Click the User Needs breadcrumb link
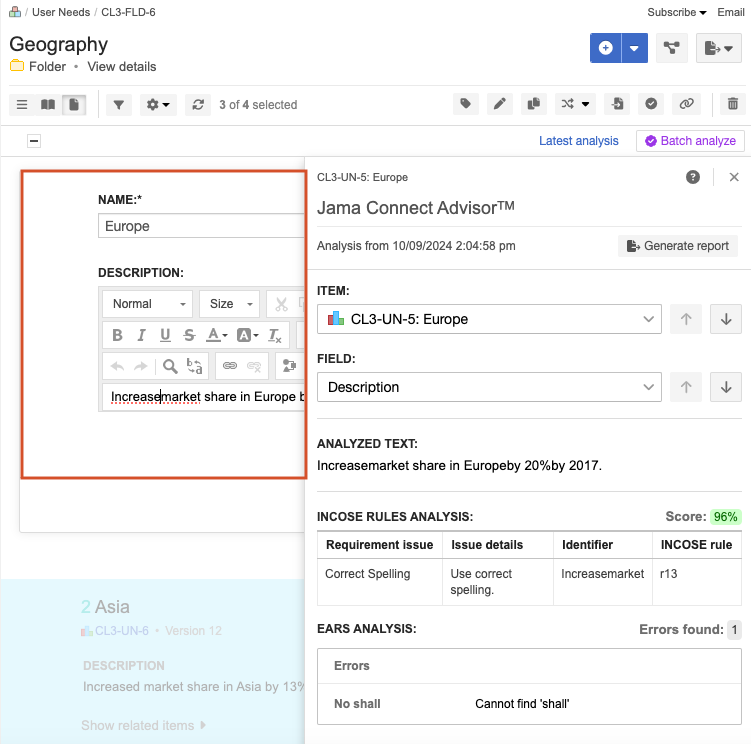Screen dimensions: 751x744 click(61, 12)
